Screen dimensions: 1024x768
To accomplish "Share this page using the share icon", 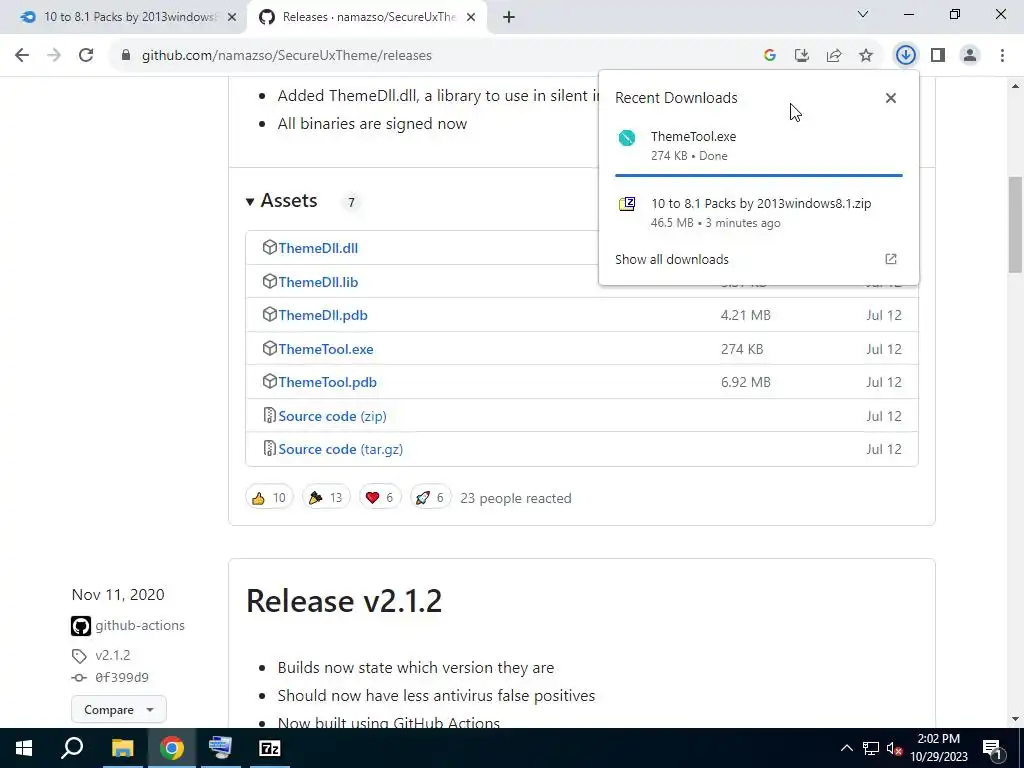I will (x=834, y=56).
